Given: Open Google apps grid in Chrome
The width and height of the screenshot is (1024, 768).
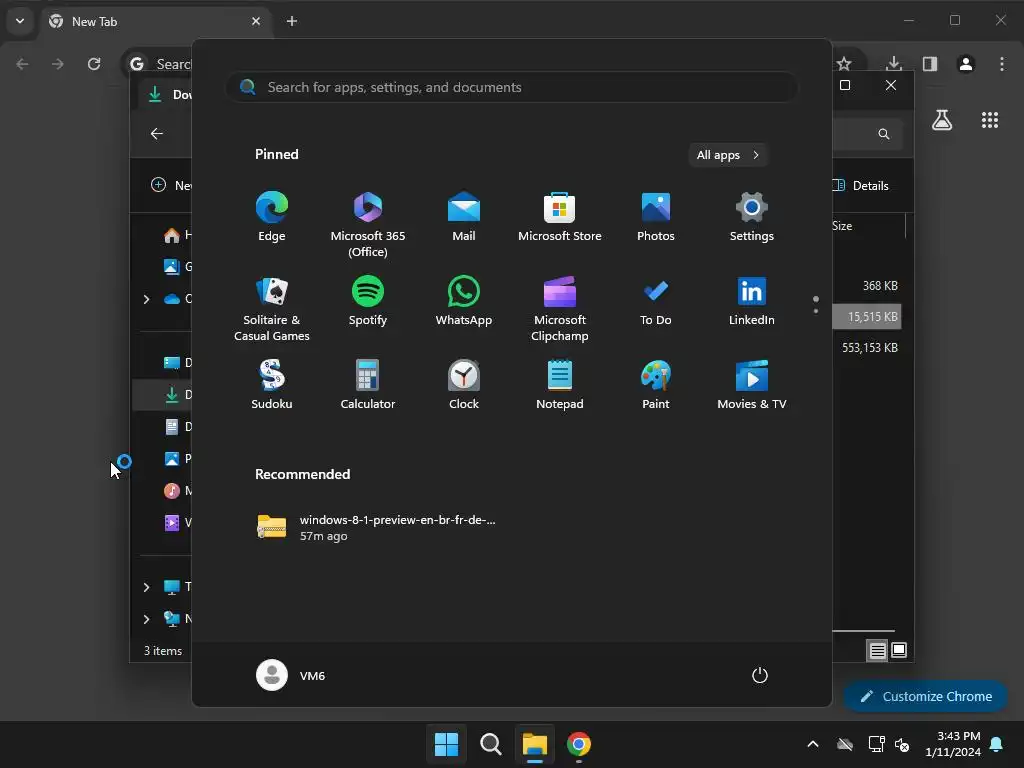Looking at the screenshot, I should (x=990, y=120).
